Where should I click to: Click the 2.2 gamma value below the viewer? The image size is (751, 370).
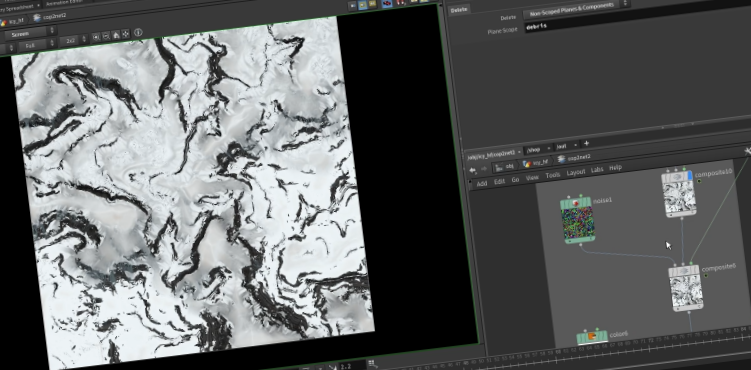tap(347, 366)
